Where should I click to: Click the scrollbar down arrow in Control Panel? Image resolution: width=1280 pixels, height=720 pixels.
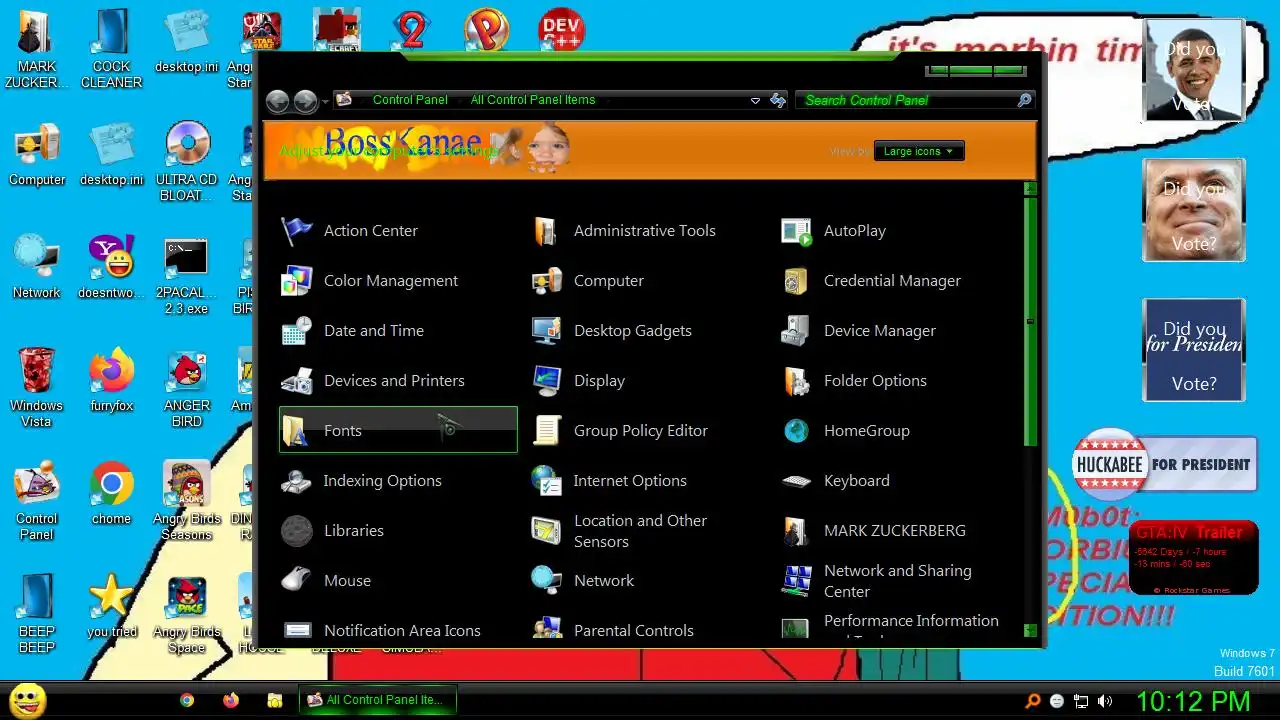pos(1030,631)
